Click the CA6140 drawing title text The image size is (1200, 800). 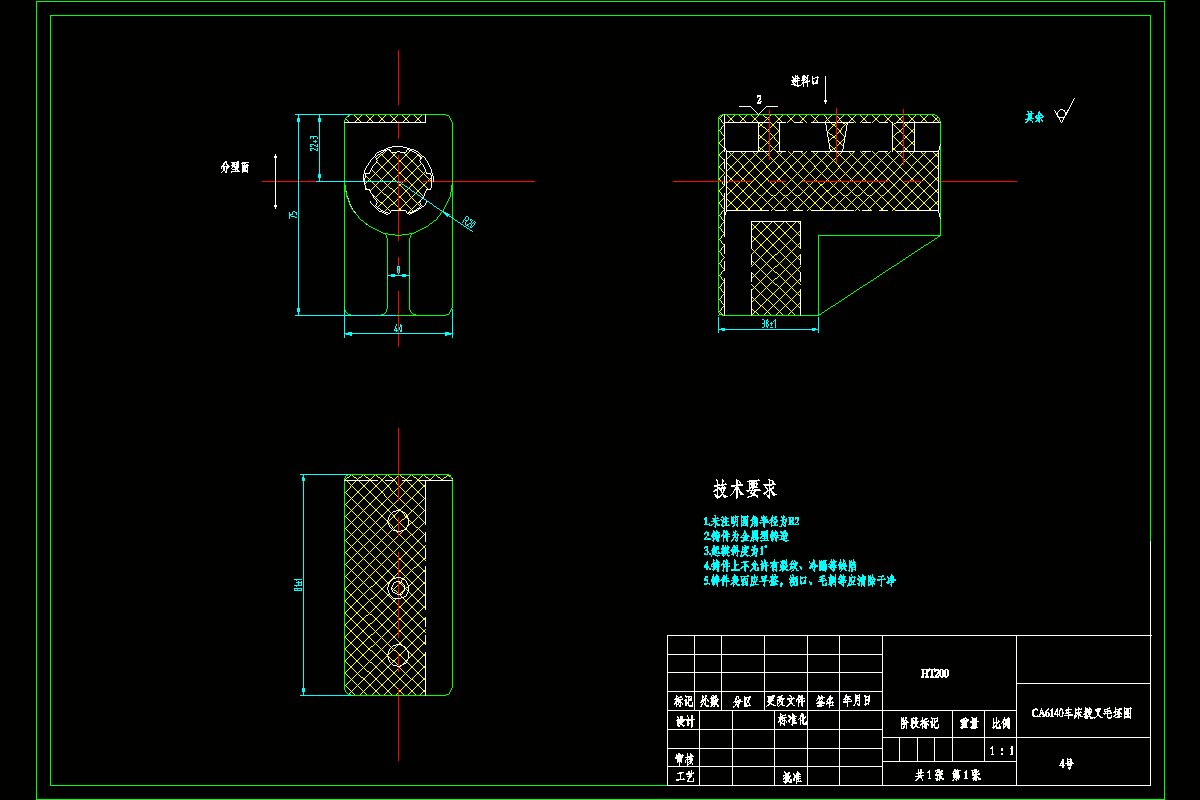(x=1082, y=714)
